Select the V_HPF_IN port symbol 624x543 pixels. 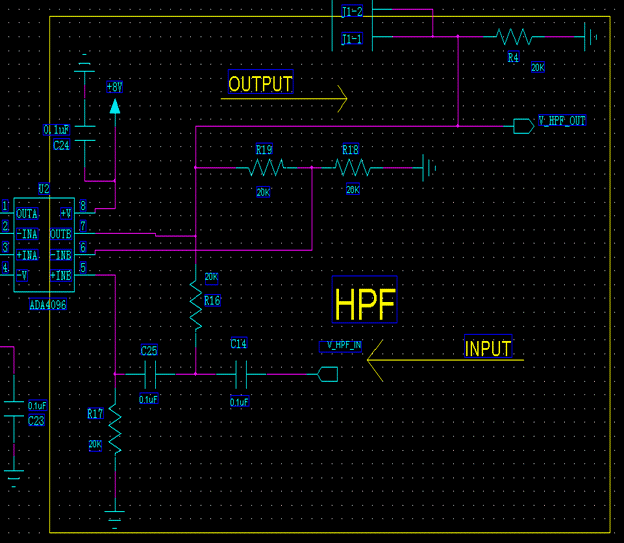327,375
